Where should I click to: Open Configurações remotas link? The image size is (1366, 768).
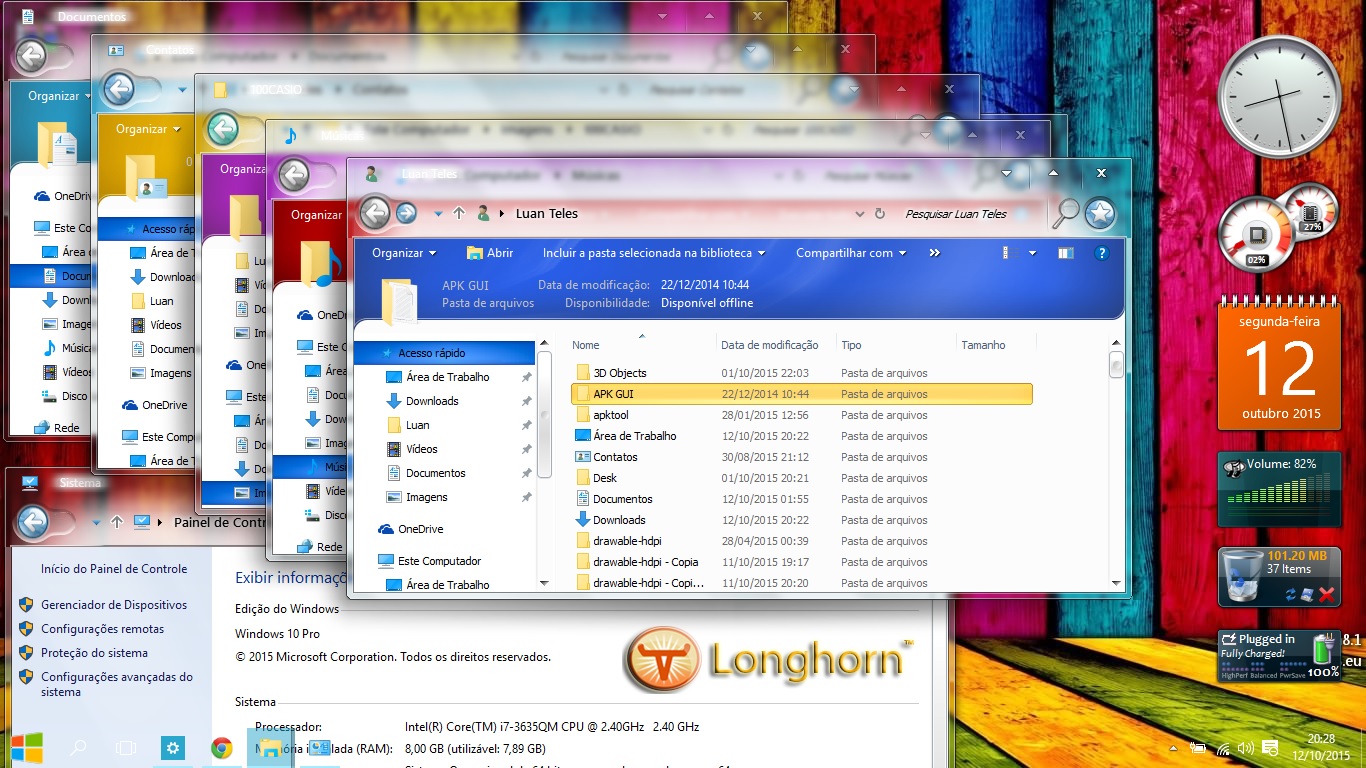(102, 629)
